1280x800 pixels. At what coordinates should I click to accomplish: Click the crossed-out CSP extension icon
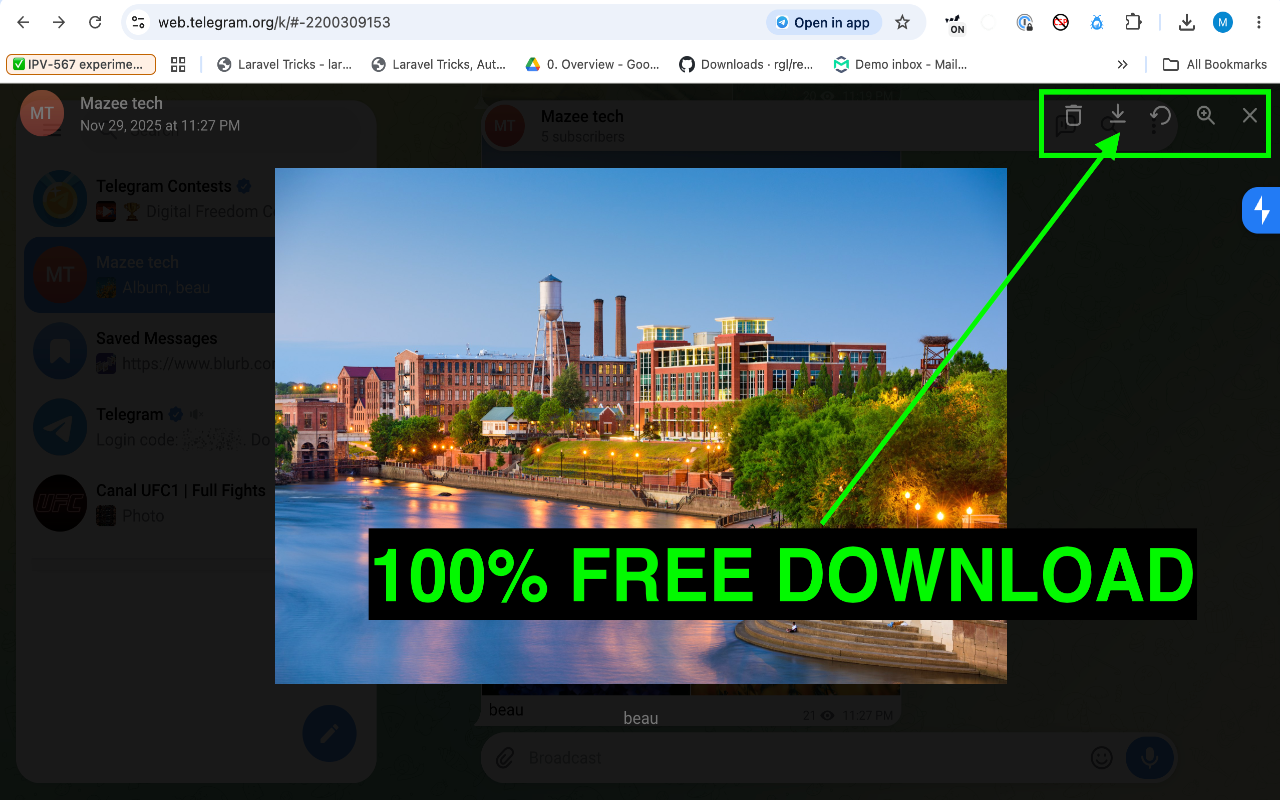click(x=1061, y=22)
